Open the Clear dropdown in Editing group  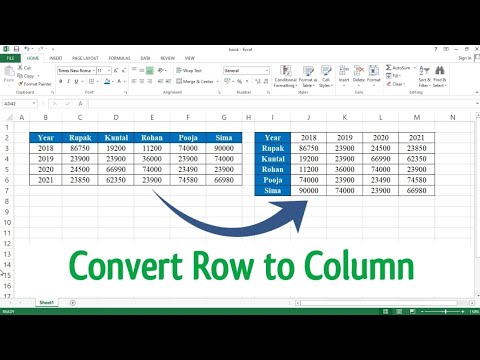coord(396,84)
